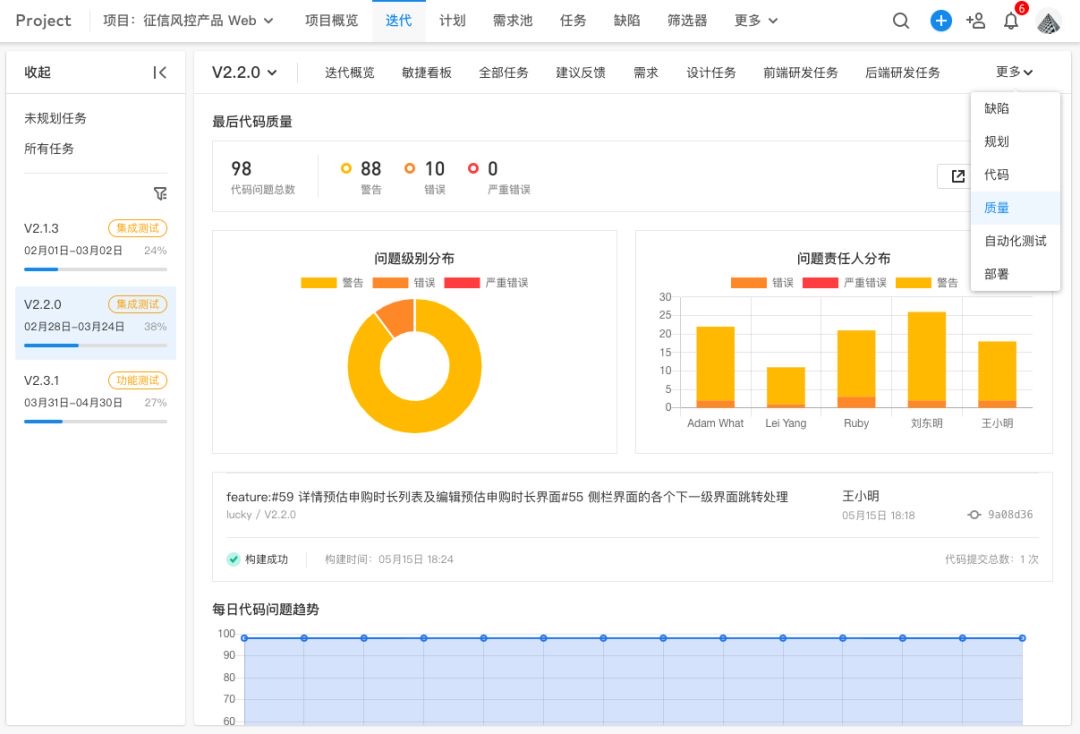Open code quality report in new window icon
The image size is (1080, 734).
tap(956, 175)
